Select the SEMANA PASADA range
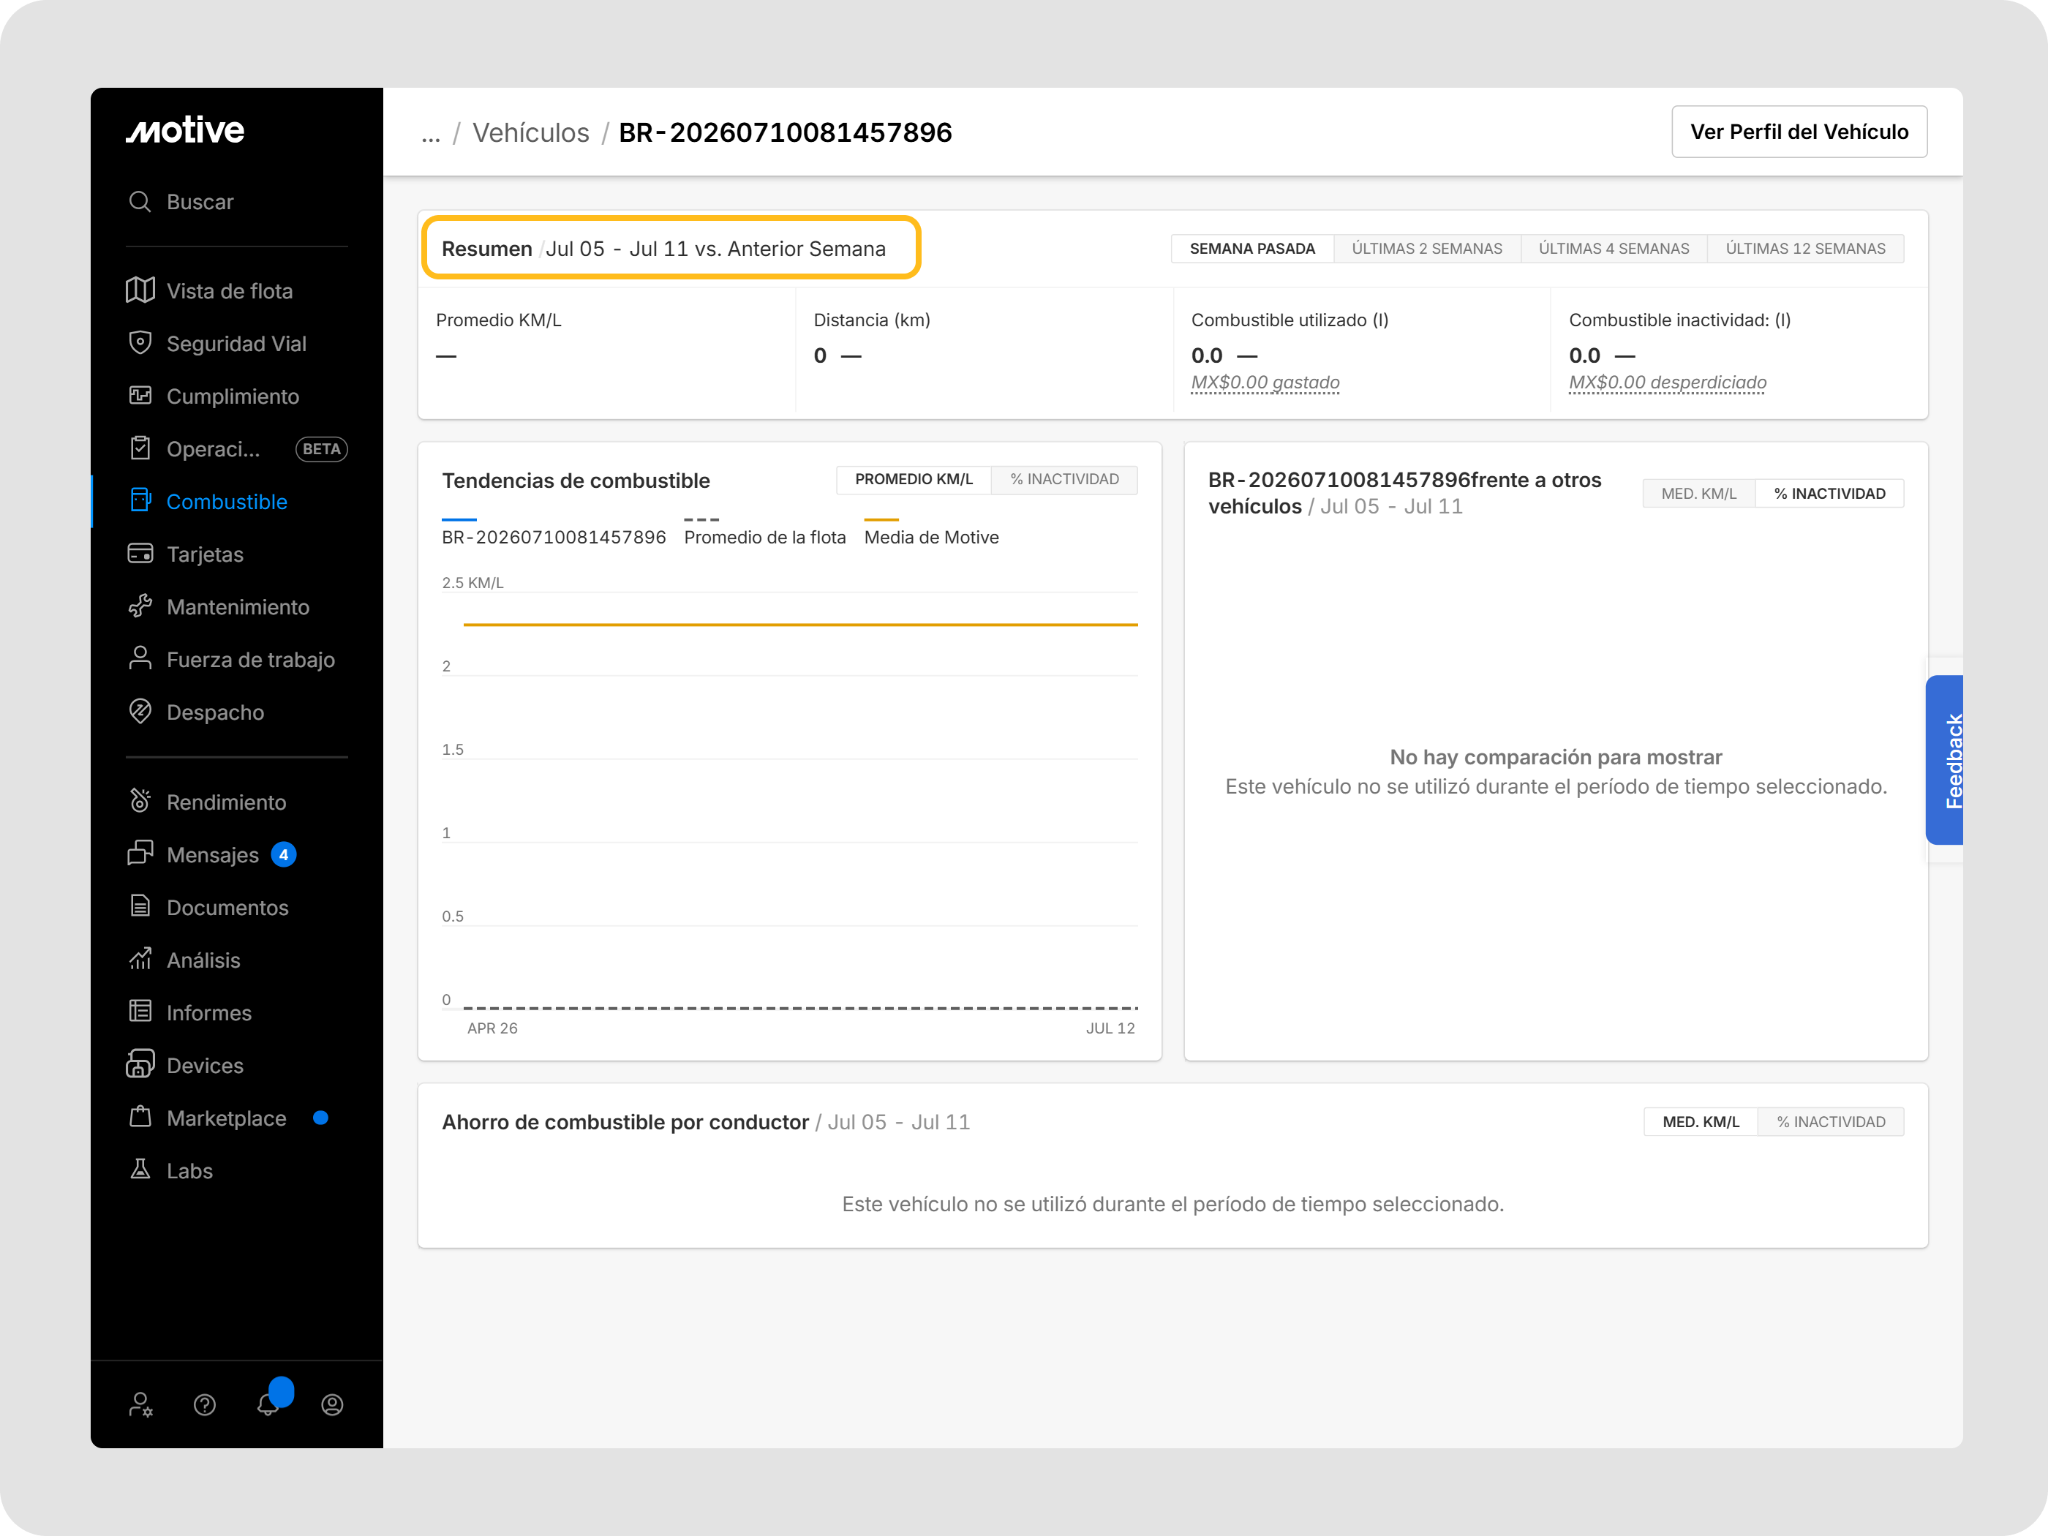 [x=1252, y=249]
